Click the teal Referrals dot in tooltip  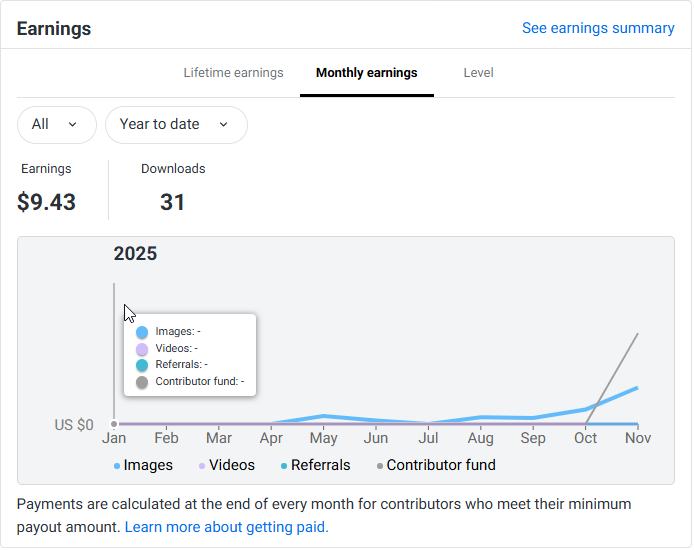click(x=142, y=366)
